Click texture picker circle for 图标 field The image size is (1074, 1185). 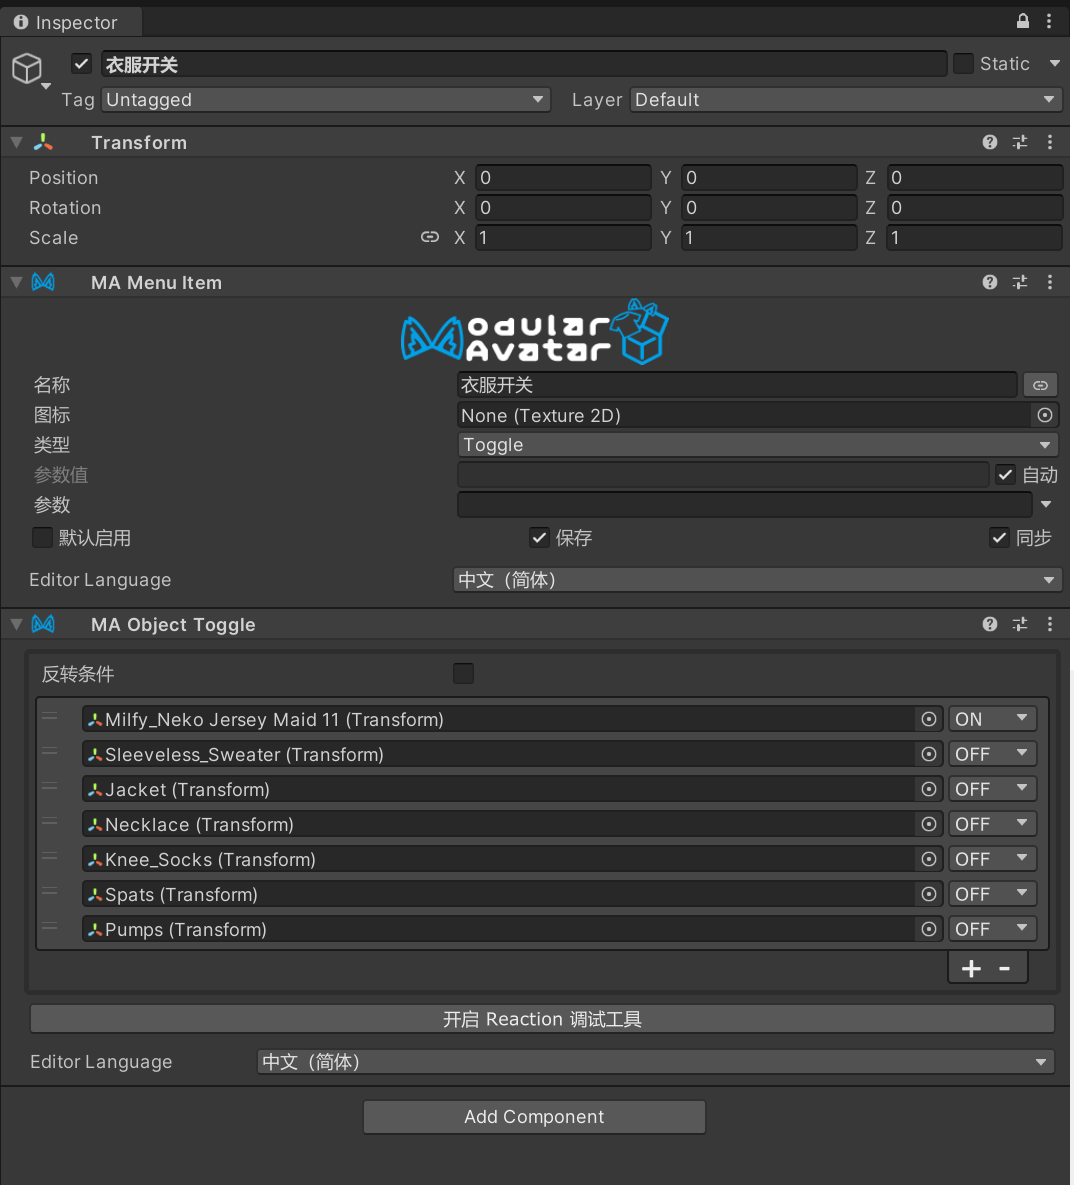(1045, 415)
